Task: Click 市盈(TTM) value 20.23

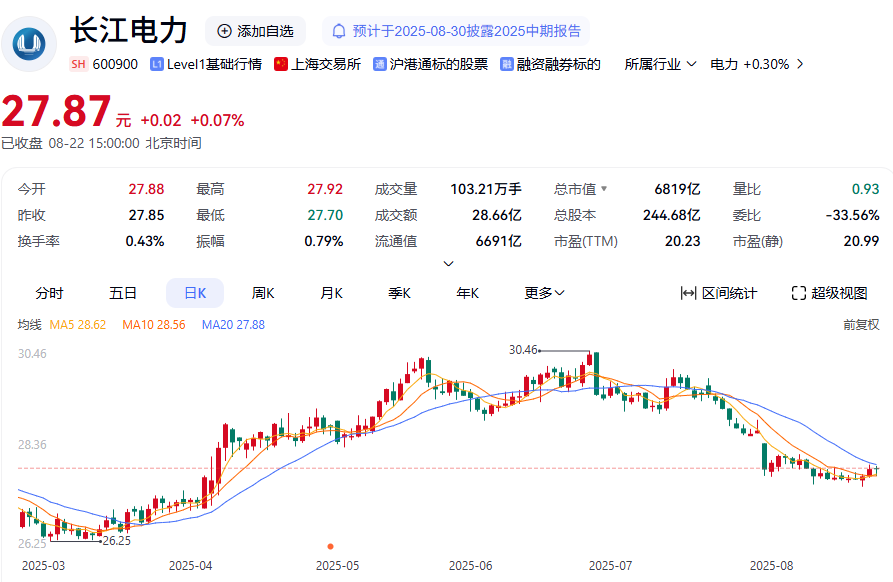Action: point(683,241)
